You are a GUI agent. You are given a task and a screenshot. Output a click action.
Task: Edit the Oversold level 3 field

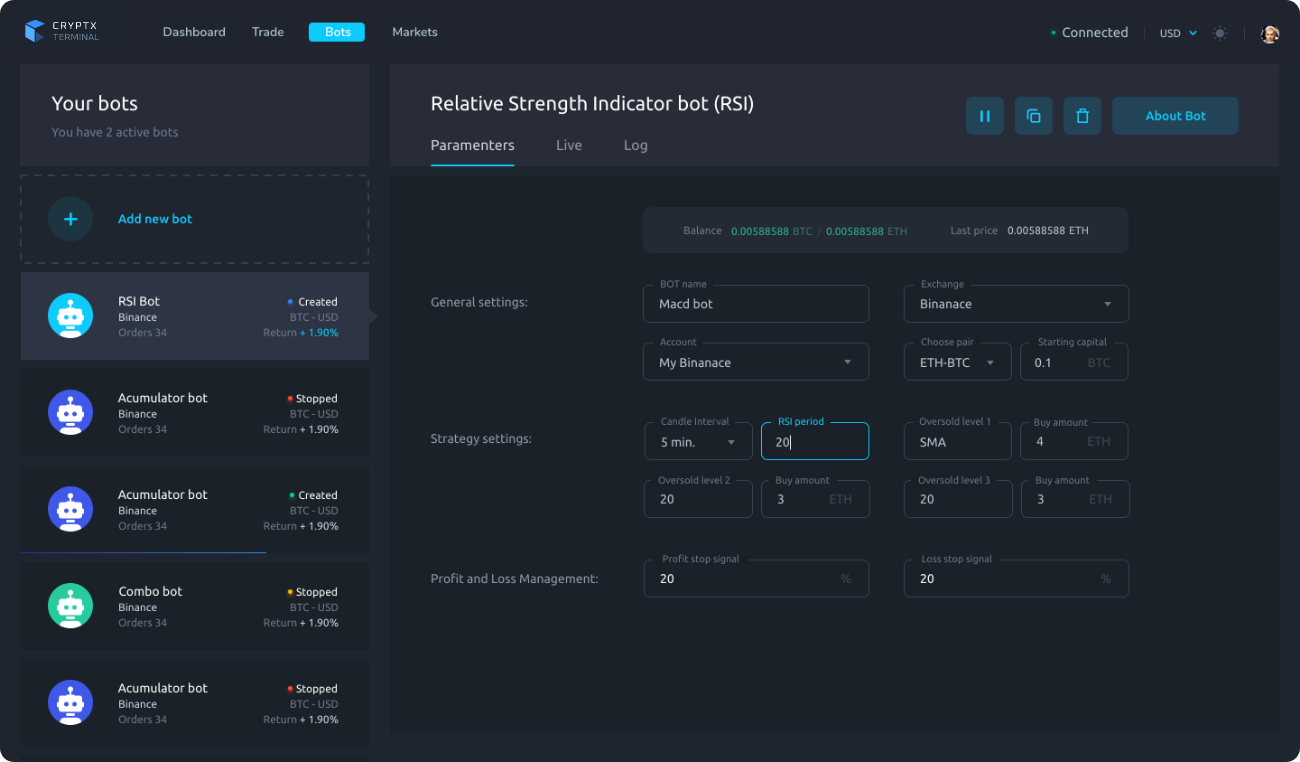(958, 499)
